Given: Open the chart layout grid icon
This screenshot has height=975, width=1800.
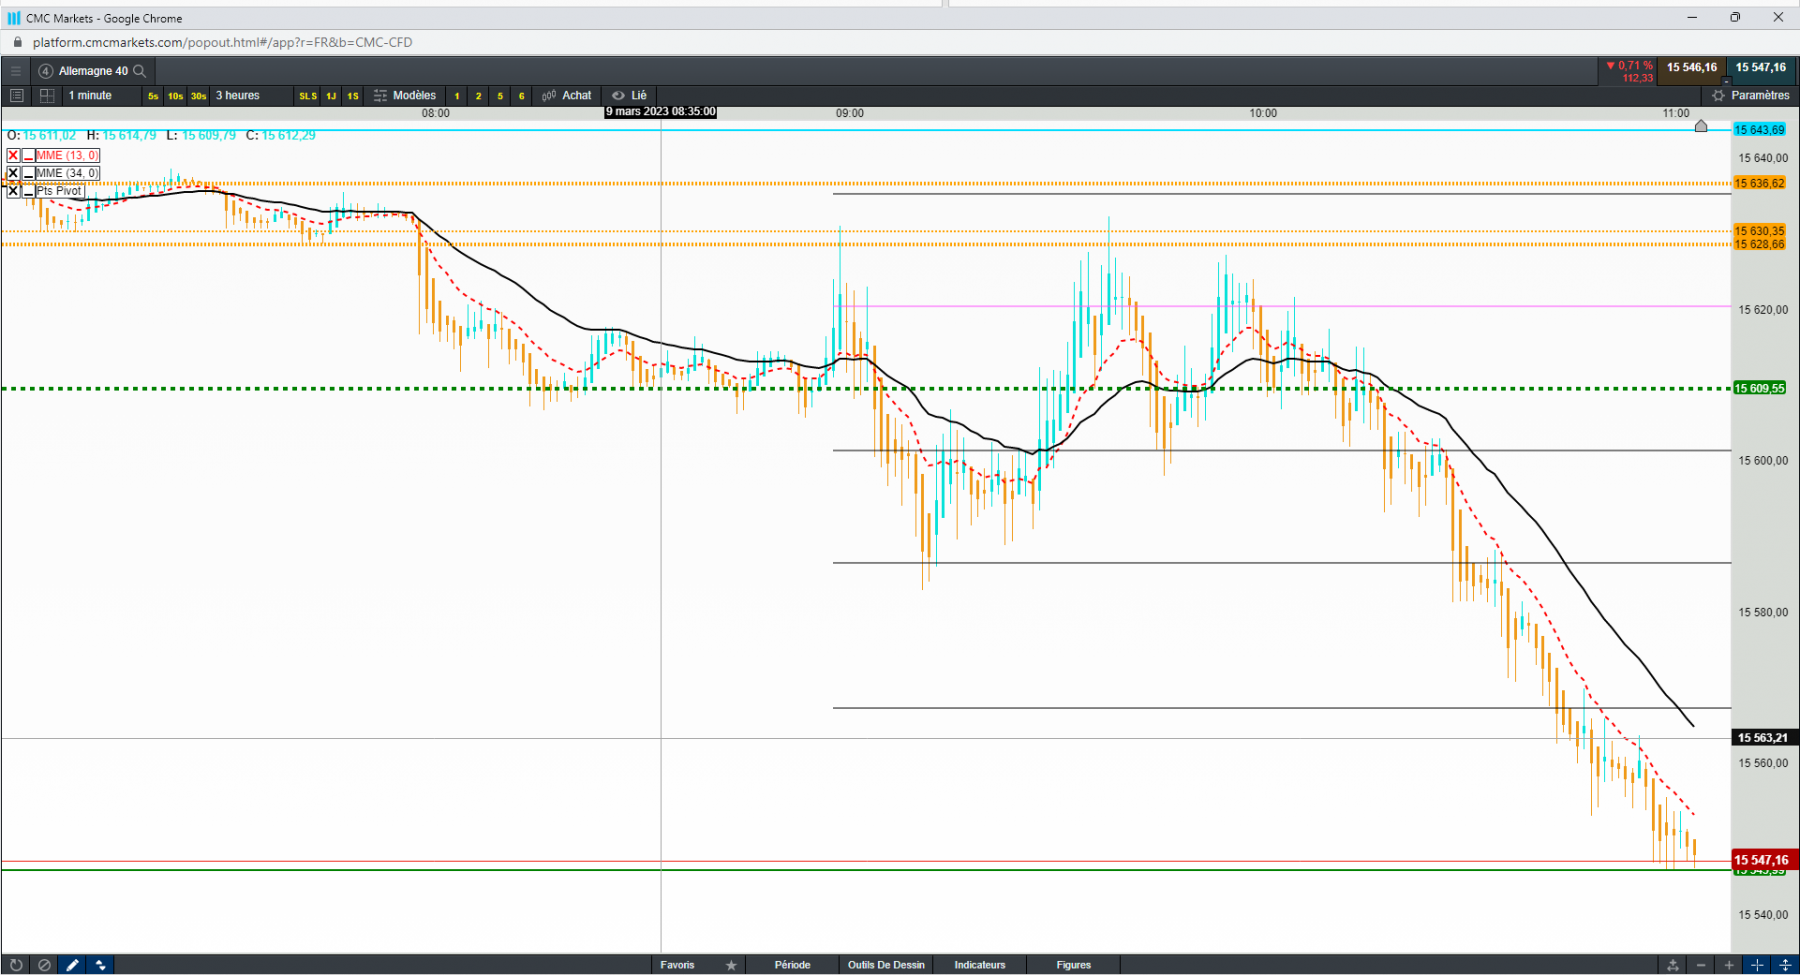Looking at the screenshot, I should pos(47,96).
